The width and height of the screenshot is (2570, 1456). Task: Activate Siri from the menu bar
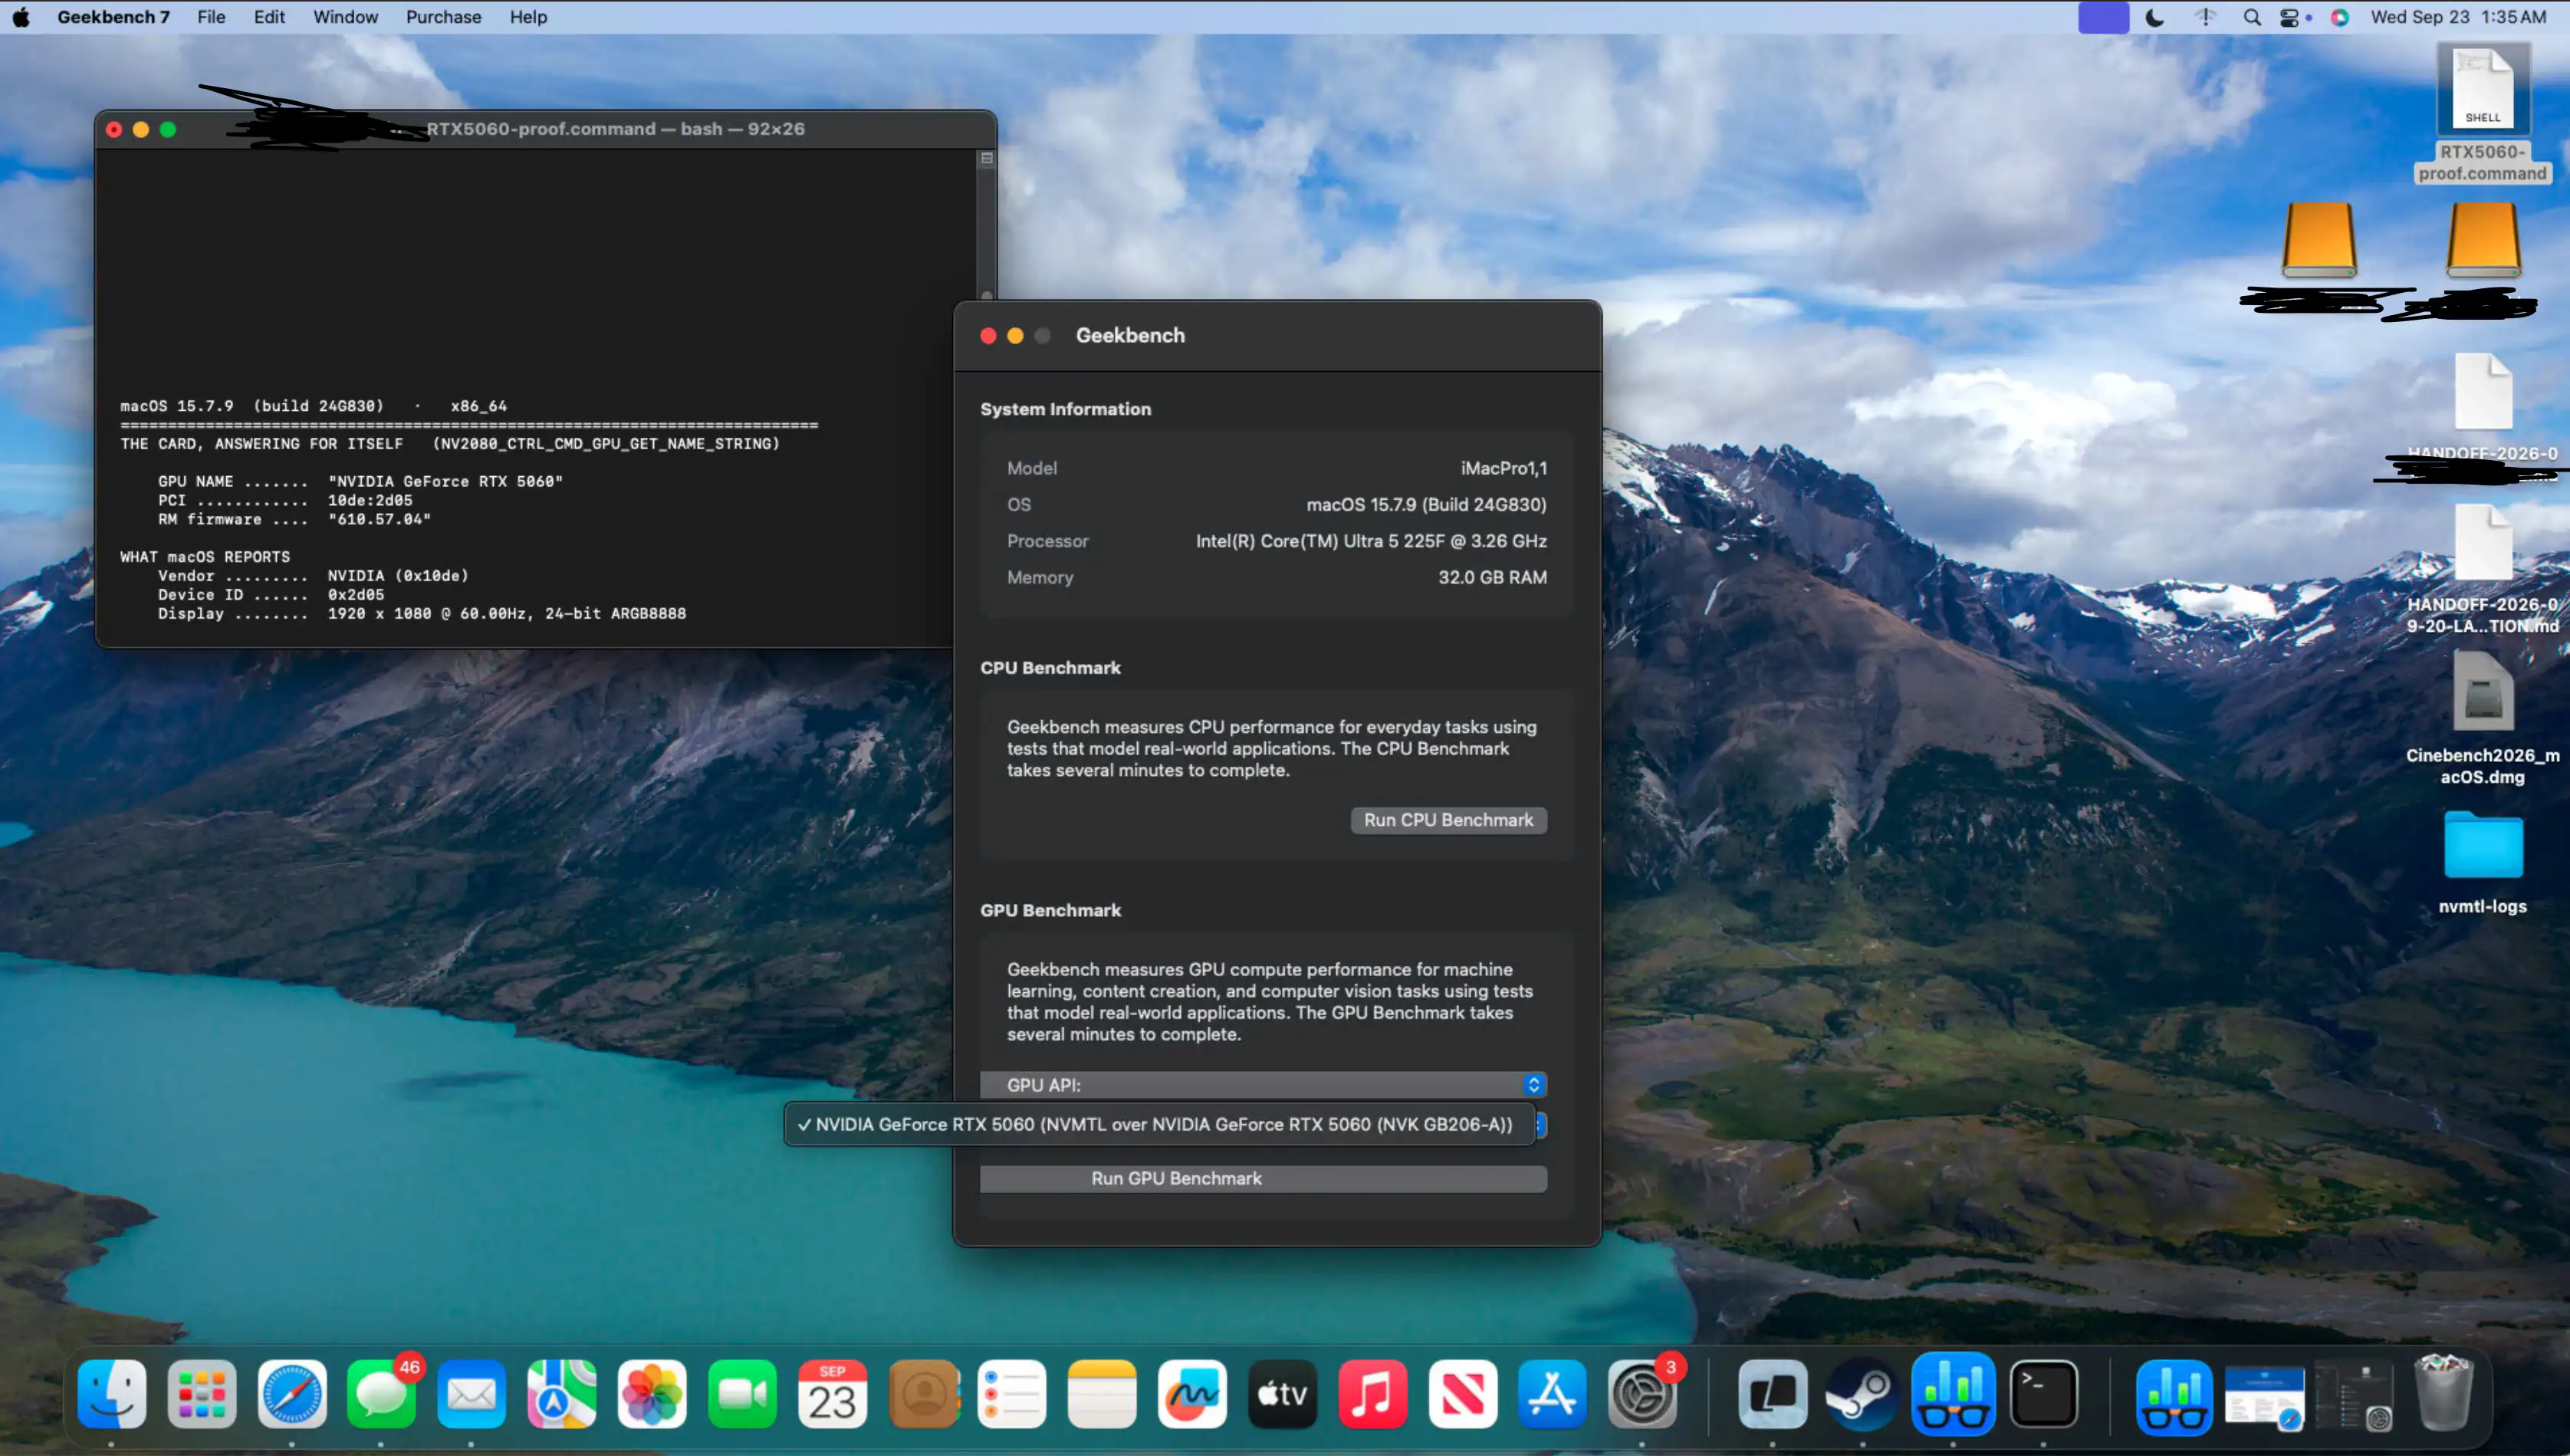2340,17
